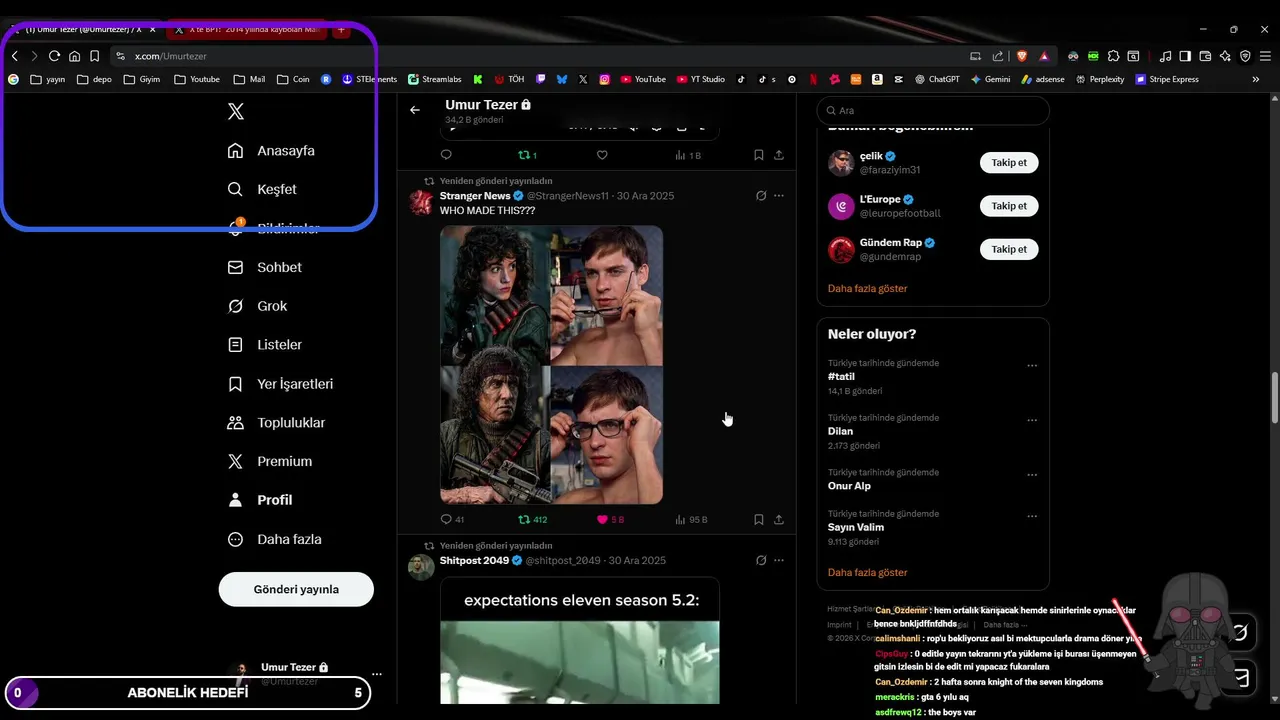Expand the Giyim bookmarks folder
The height and width of the screenshot is (720, 1280).
pyautogui.click(x=141, y=79)
